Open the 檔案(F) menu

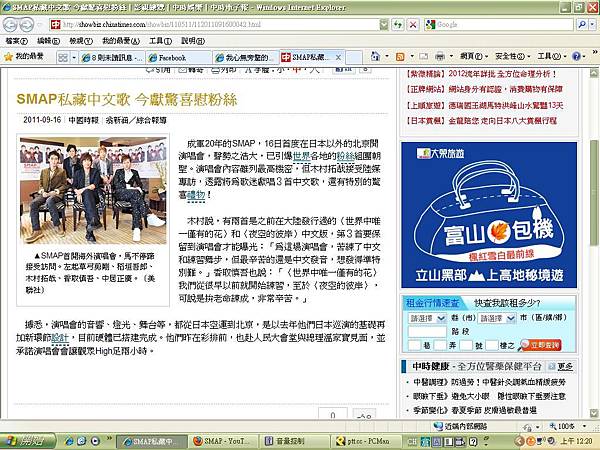(16, 41)
